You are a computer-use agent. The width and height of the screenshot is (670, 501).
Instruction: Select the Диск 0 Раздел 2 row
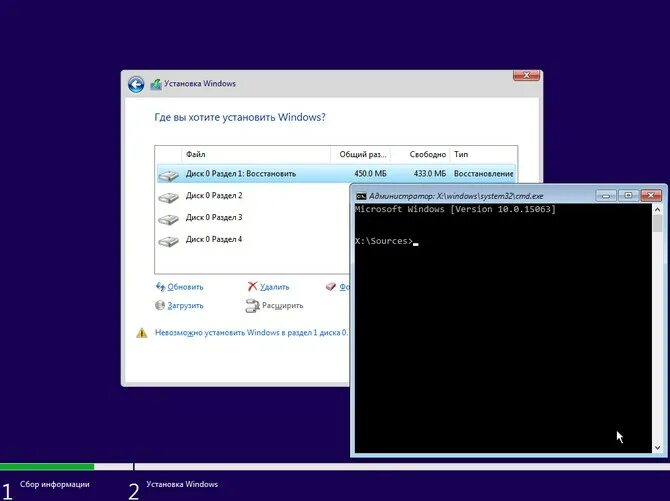[253, 196]
